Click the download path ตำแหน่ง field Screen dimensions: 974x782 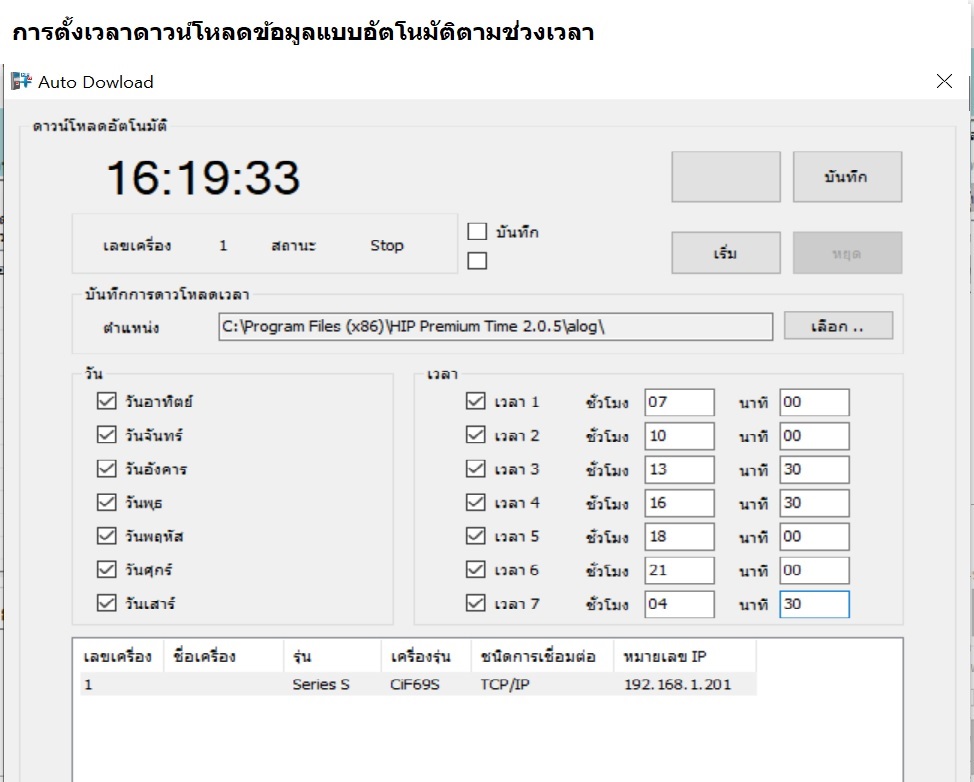495,326
